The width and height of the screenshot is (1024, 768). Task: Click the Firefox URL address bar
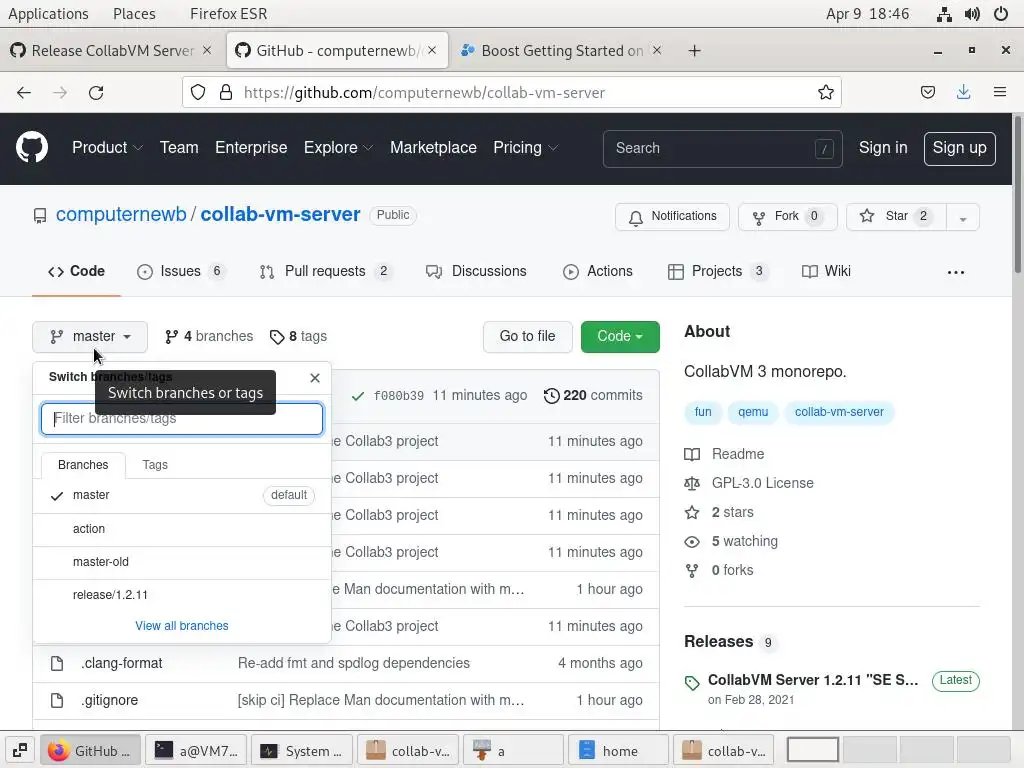512,93
